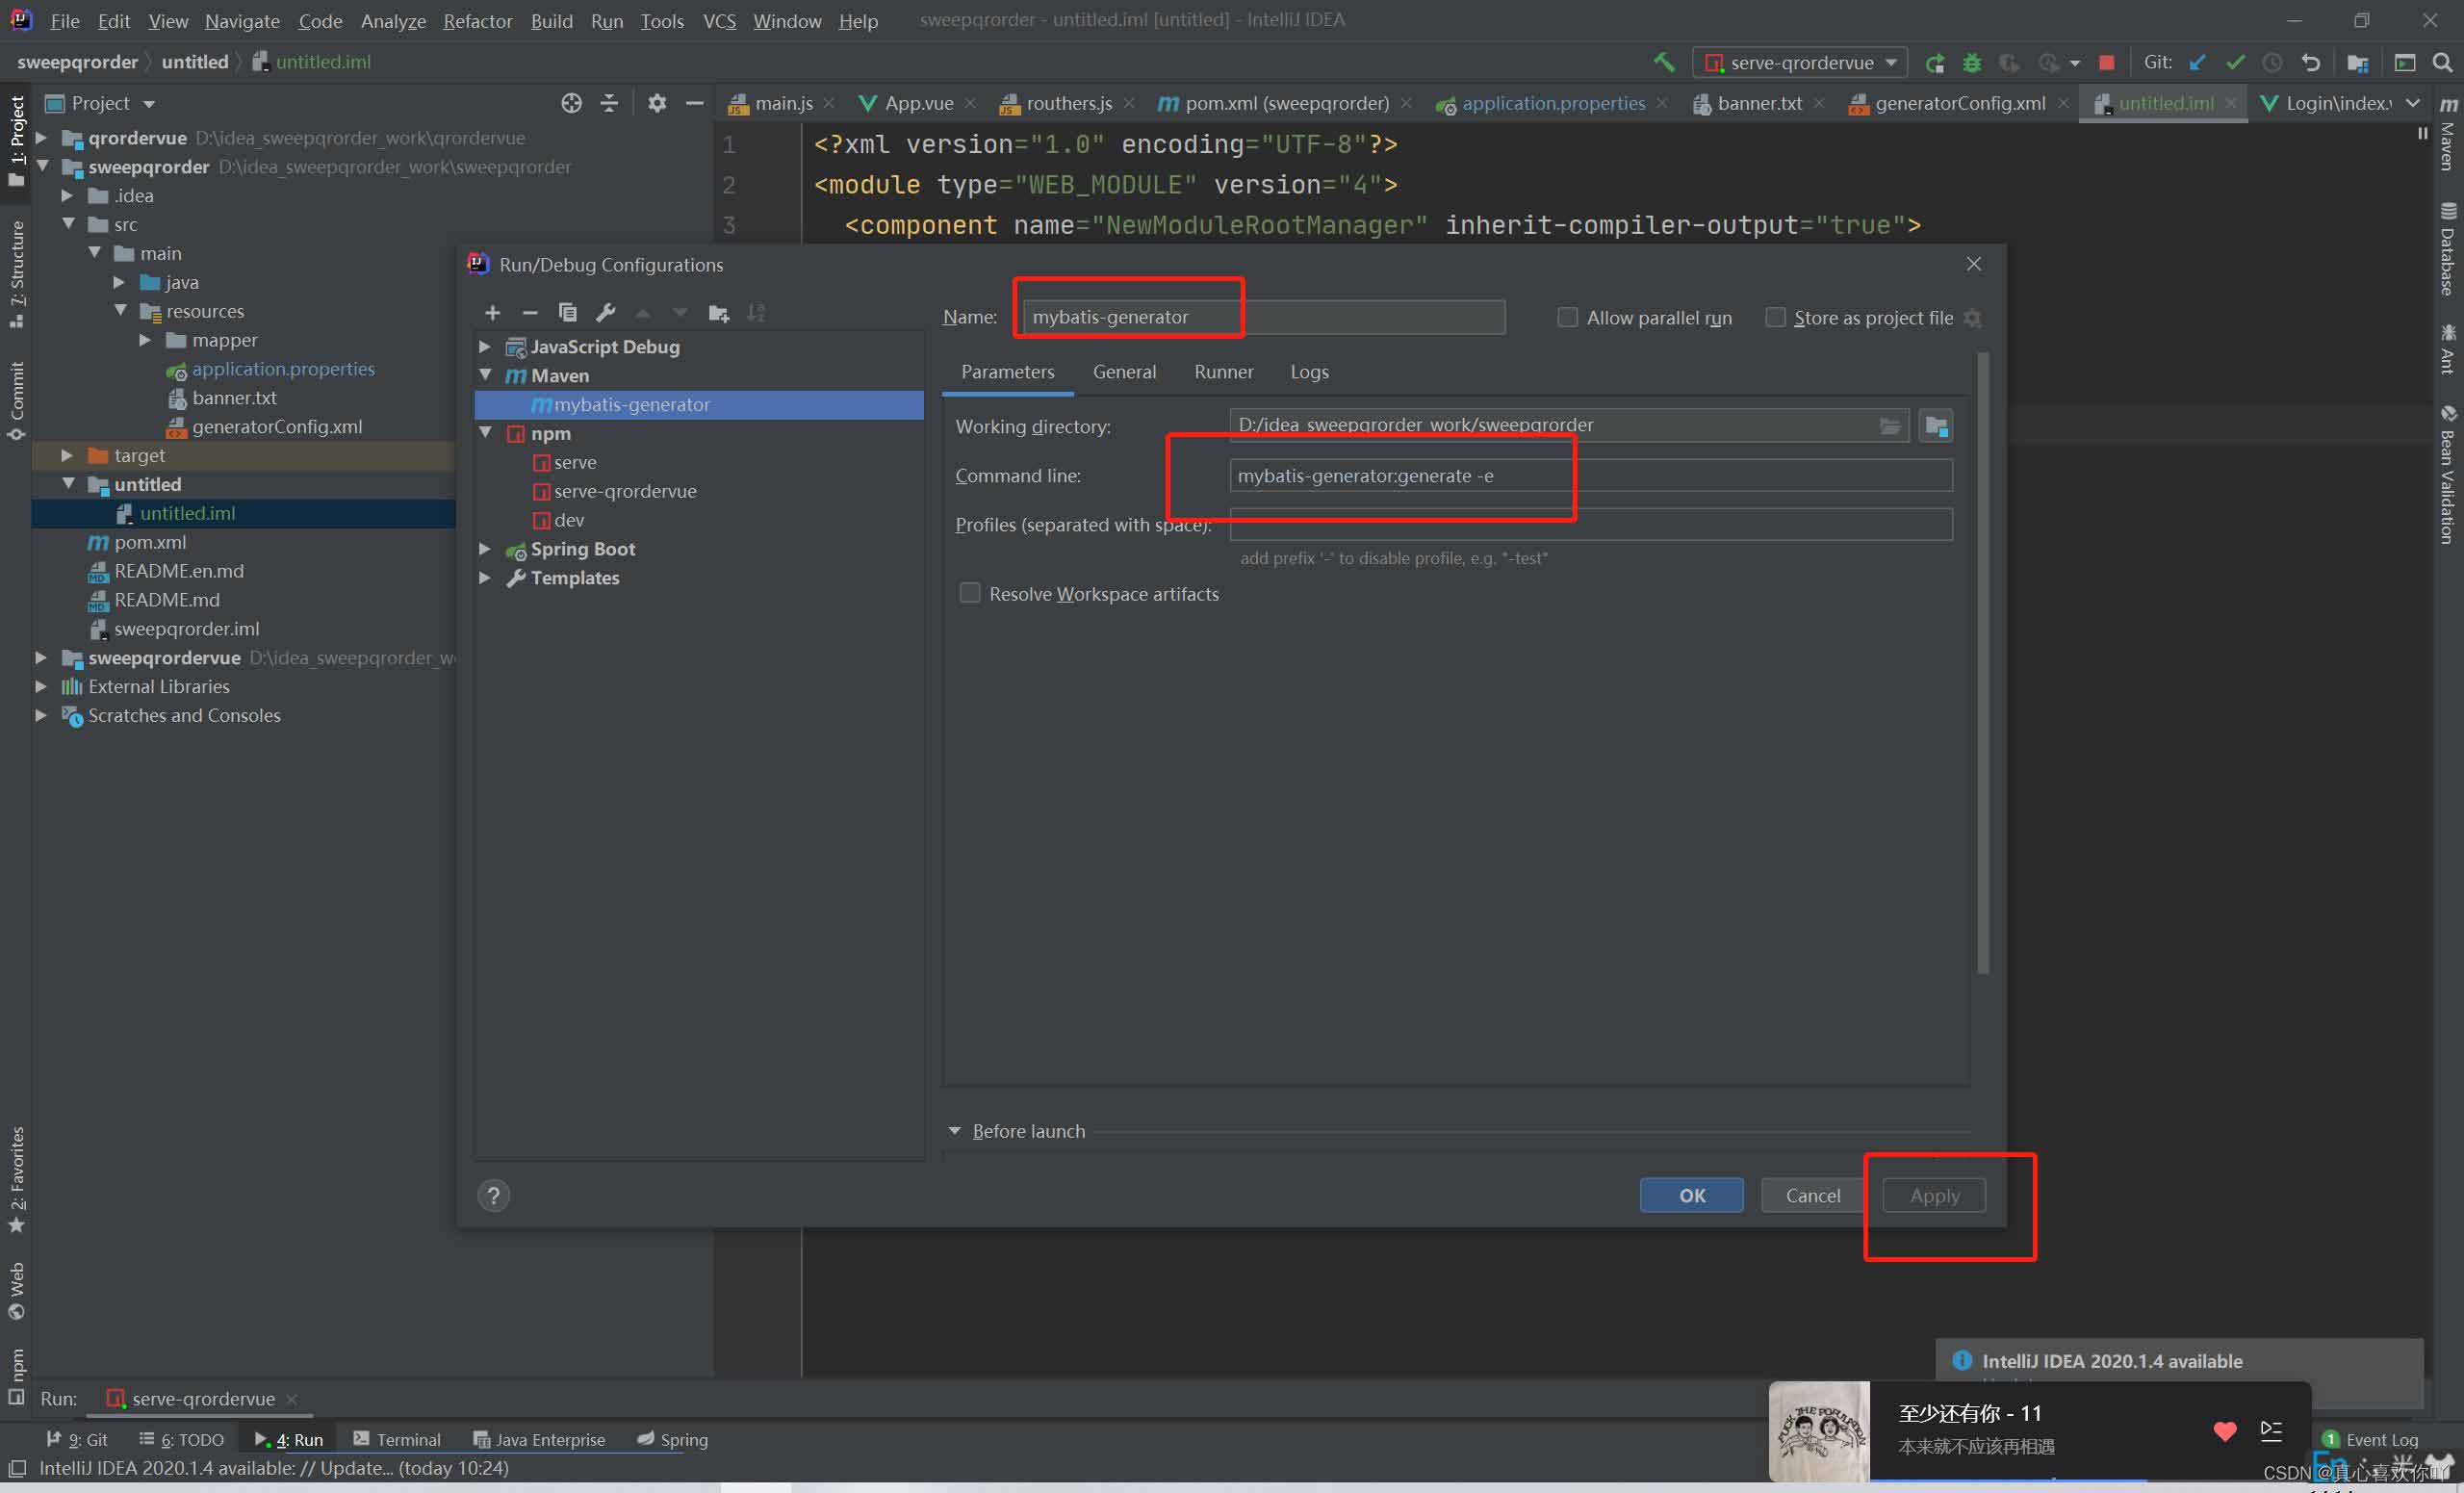Open the dialog help question mark
The height and width of the screenshot is (1493, 2464).
(x=493, y=1195)
